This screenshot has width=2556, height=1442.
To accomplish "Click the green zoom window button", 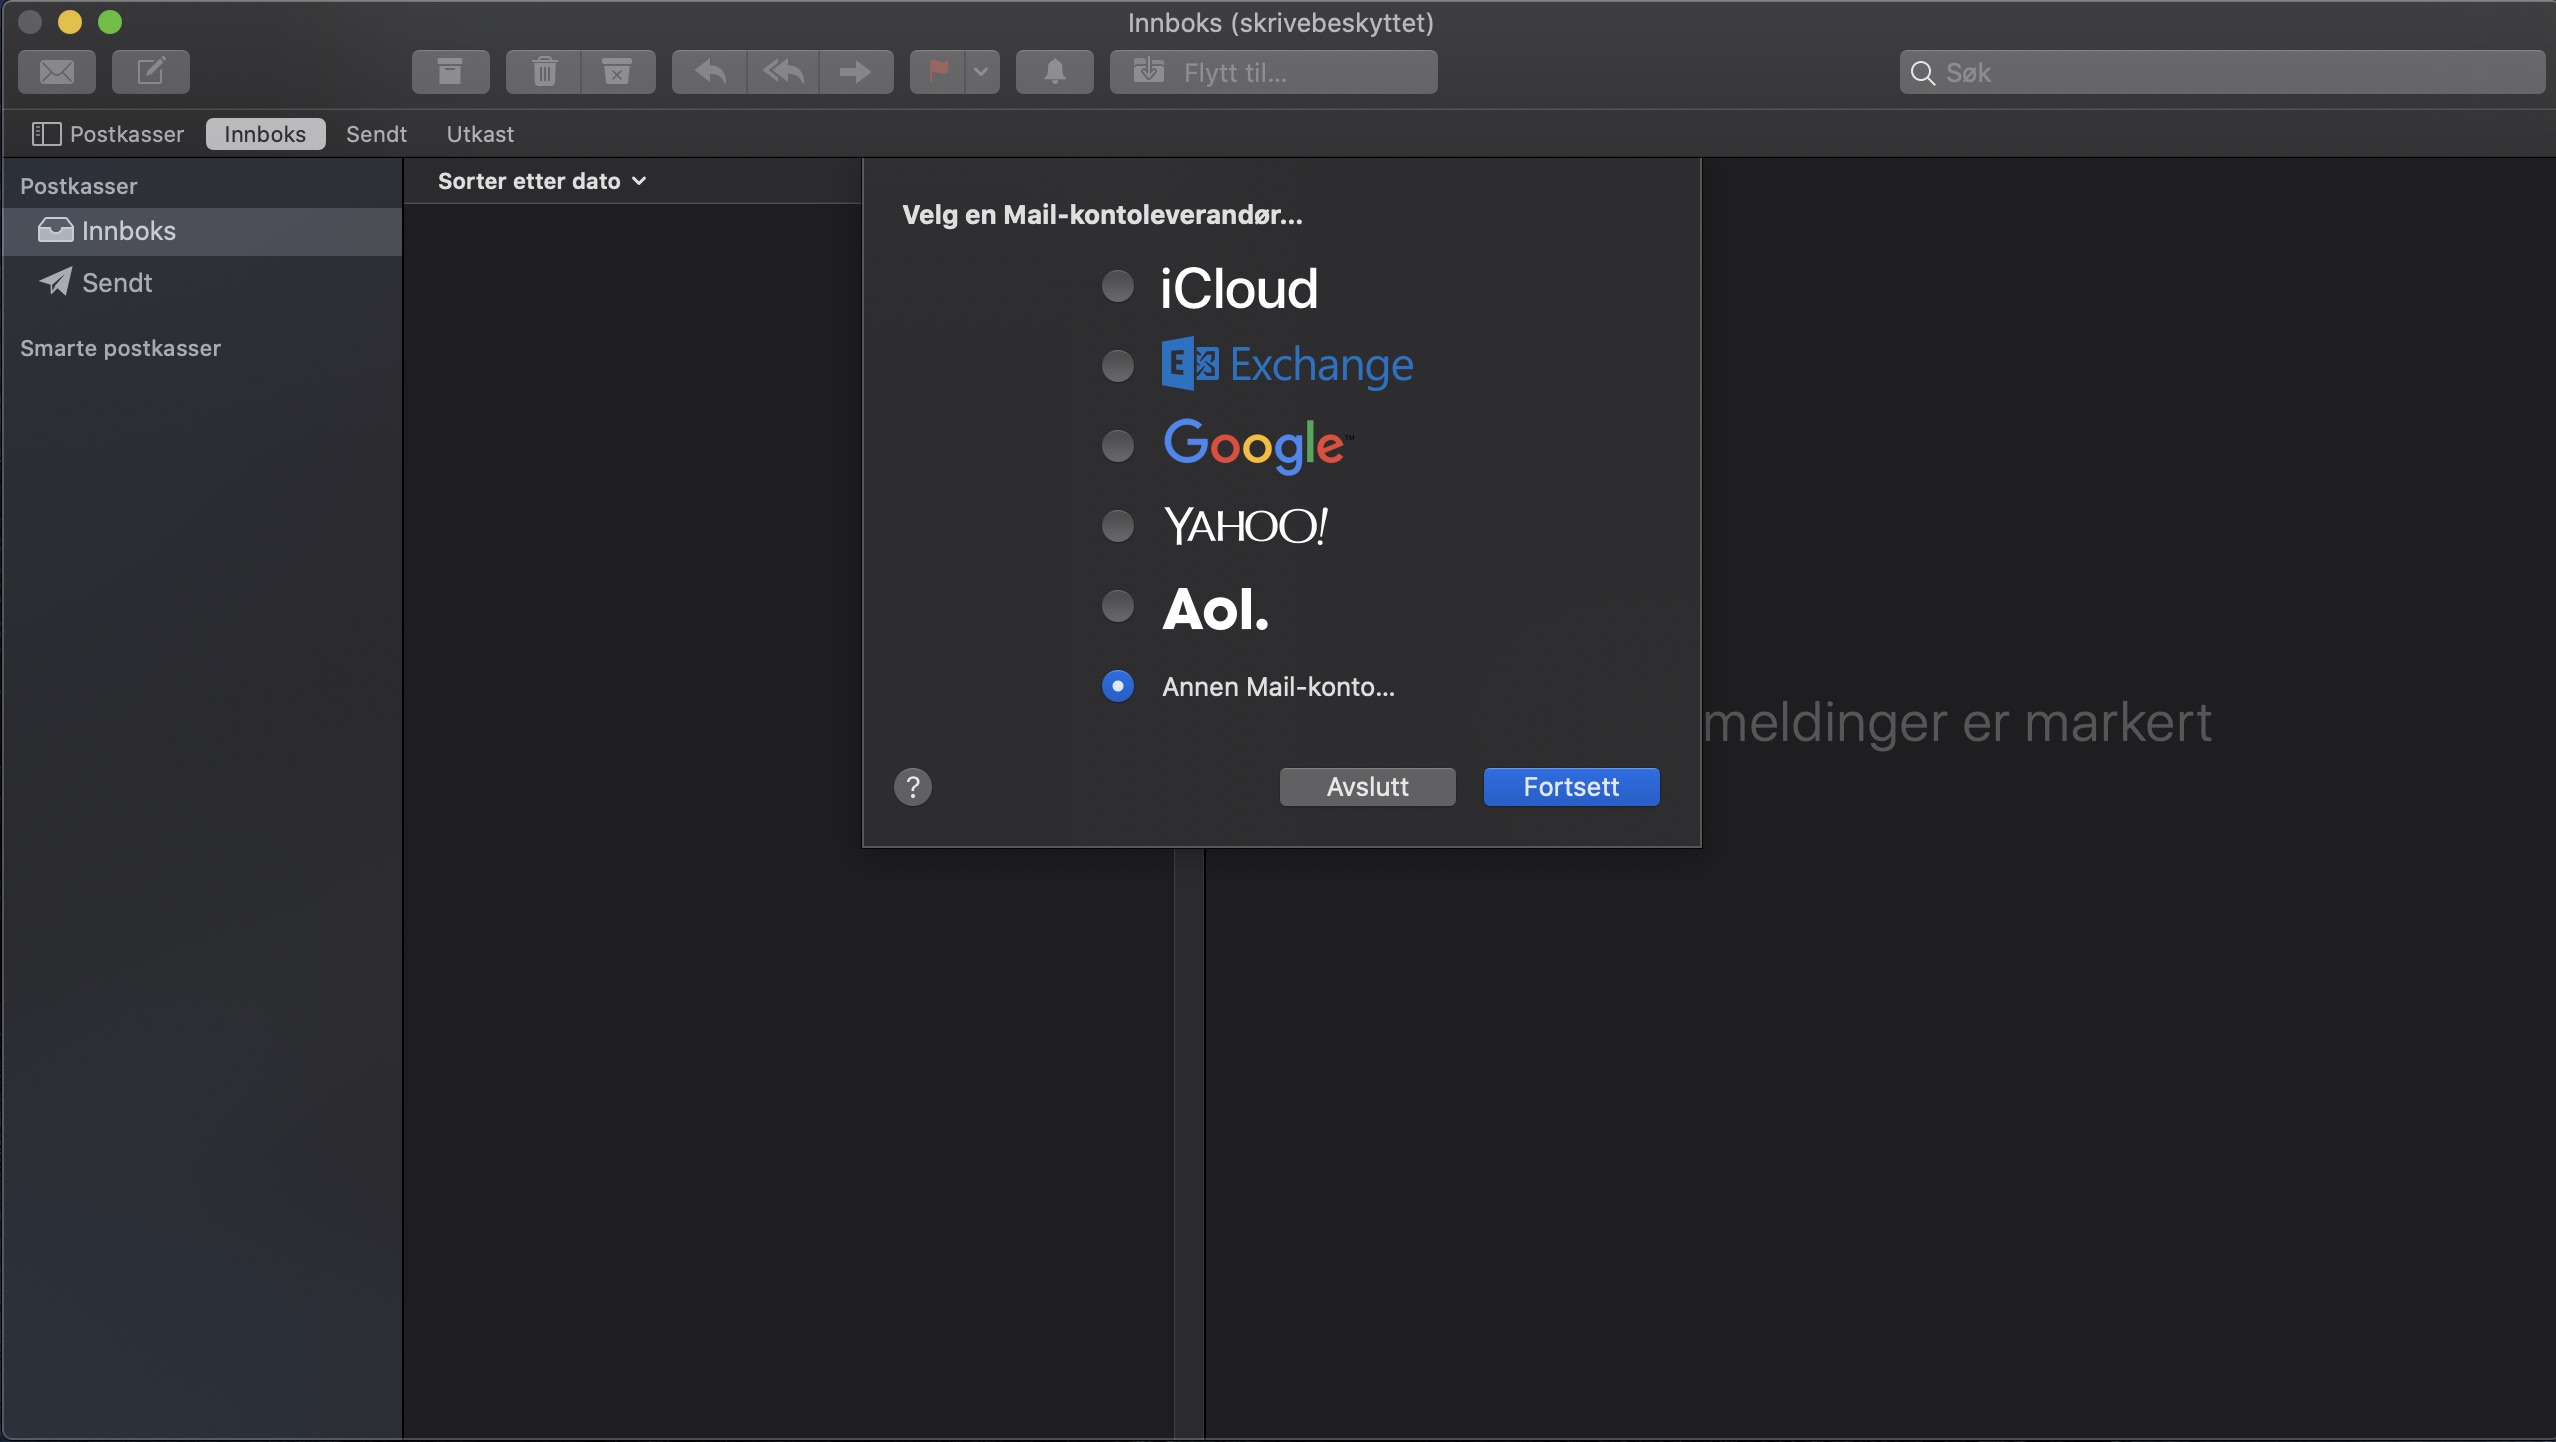I will 110,22.
